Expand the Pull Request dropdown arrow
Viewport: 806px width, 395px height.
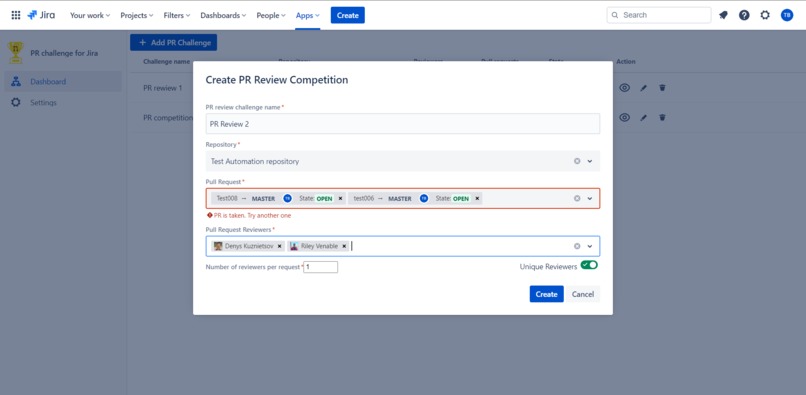point(590,199)
